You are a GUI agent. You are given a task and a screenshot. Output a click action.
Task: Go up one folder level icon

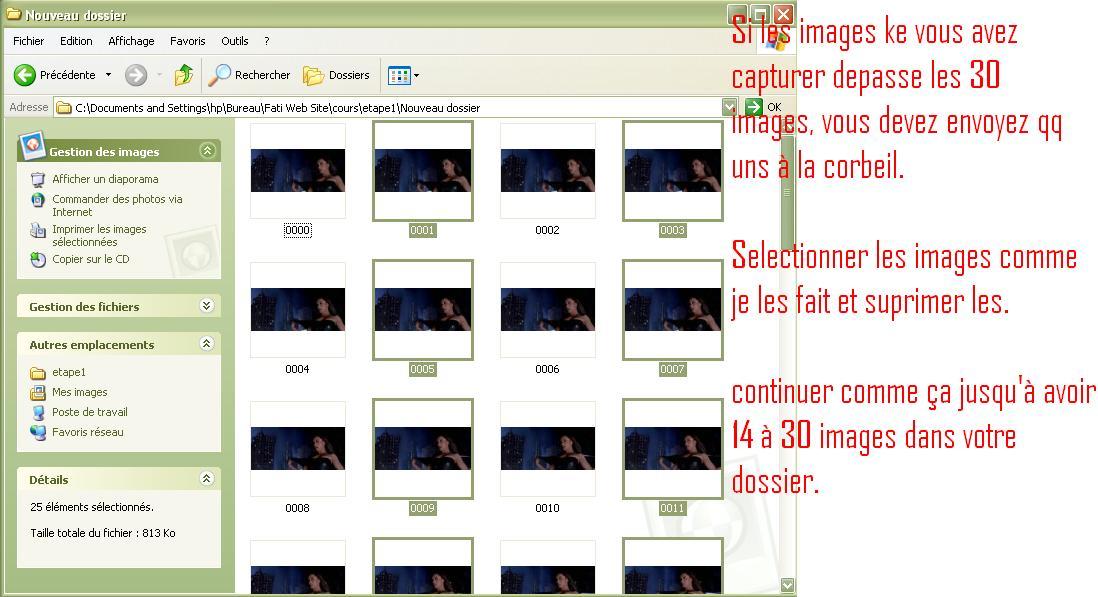(x=183, y=75)
